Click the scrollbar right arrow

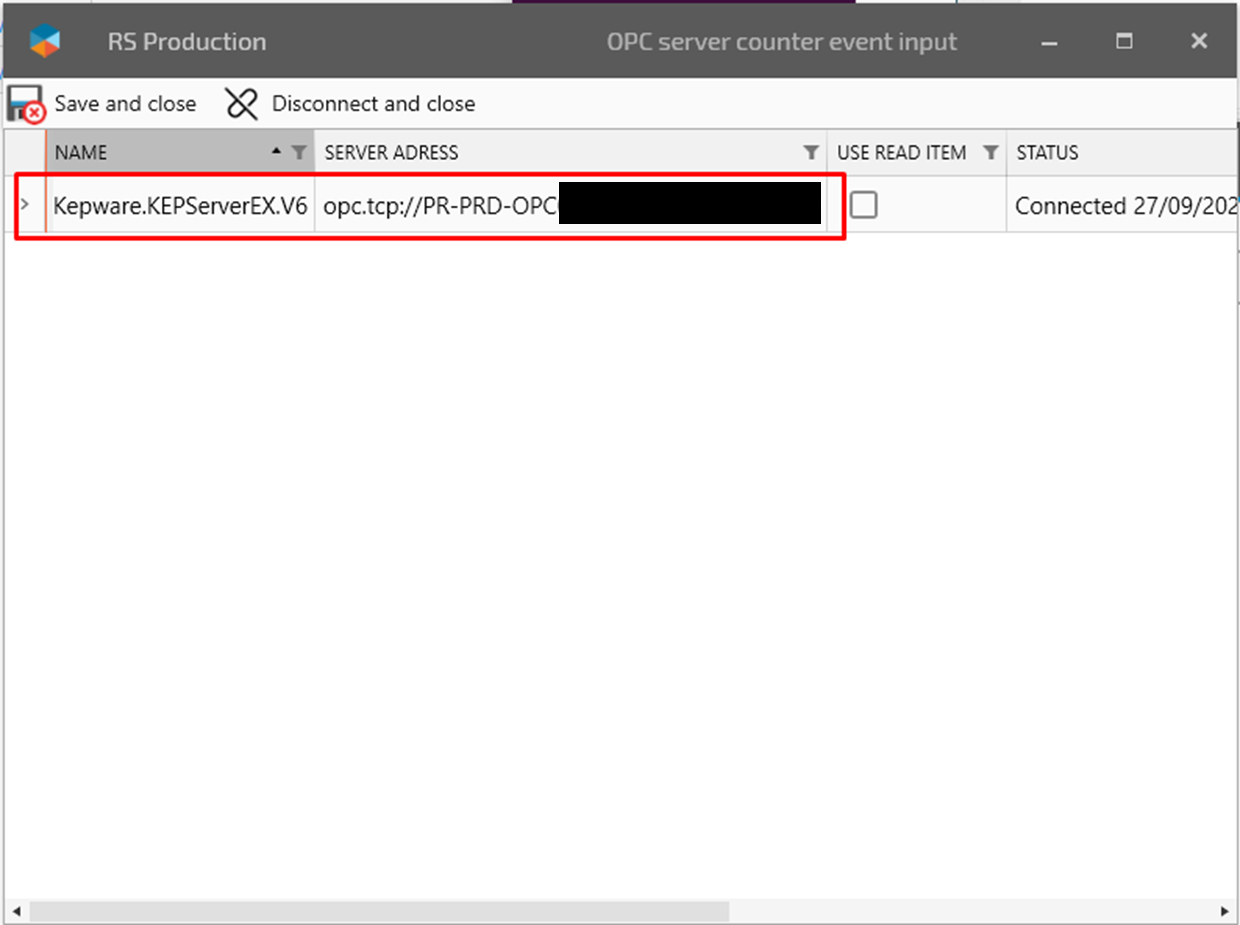point(1223,911)
